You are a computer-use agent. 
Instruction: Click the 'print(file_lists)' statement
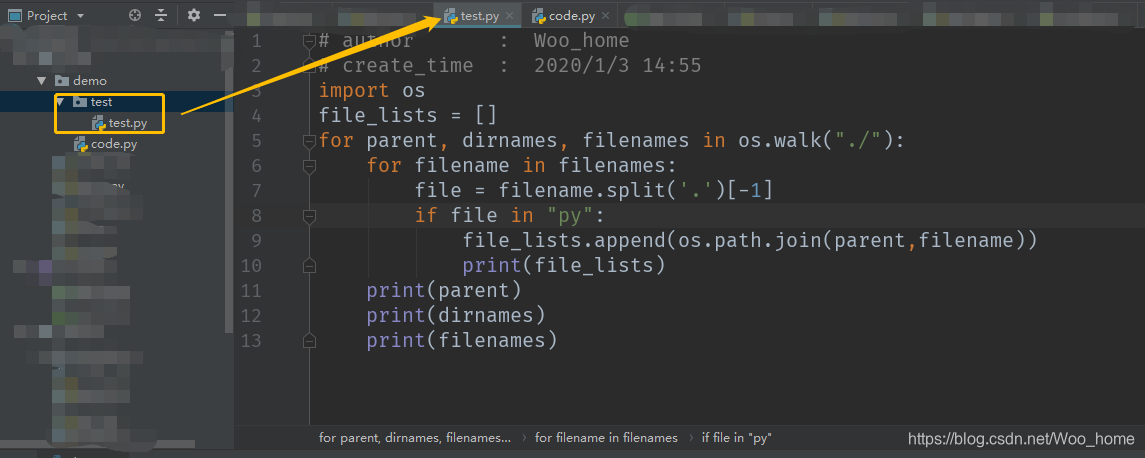564,265
